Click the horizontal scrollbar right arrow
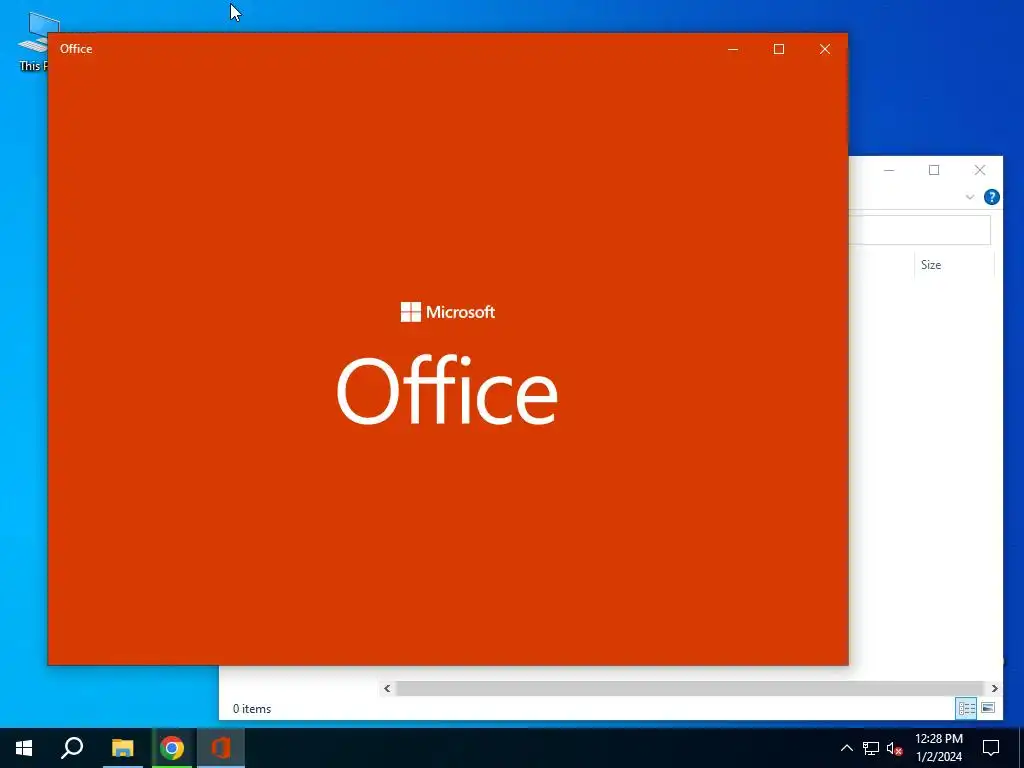Viewport: 1024px width, 768px height. click(994, 688)
